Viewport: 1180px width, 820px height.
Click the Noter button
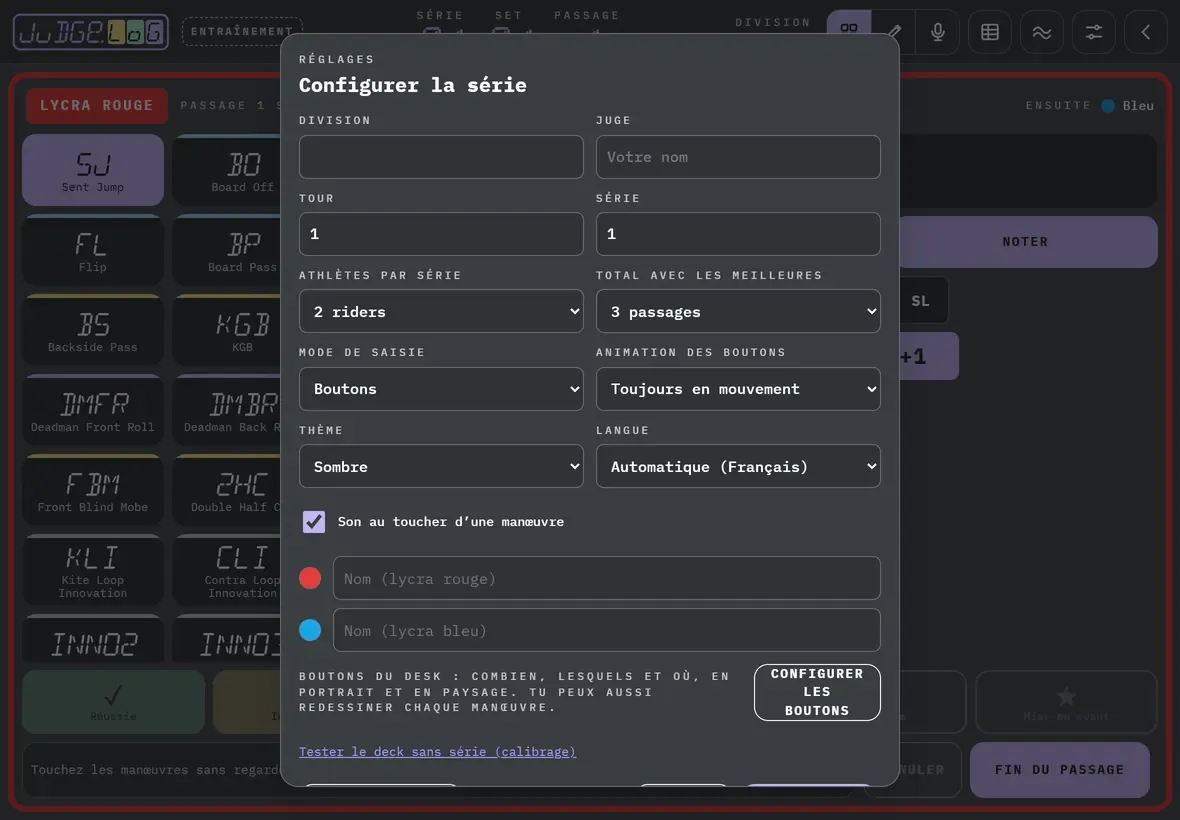point(1027,241)
